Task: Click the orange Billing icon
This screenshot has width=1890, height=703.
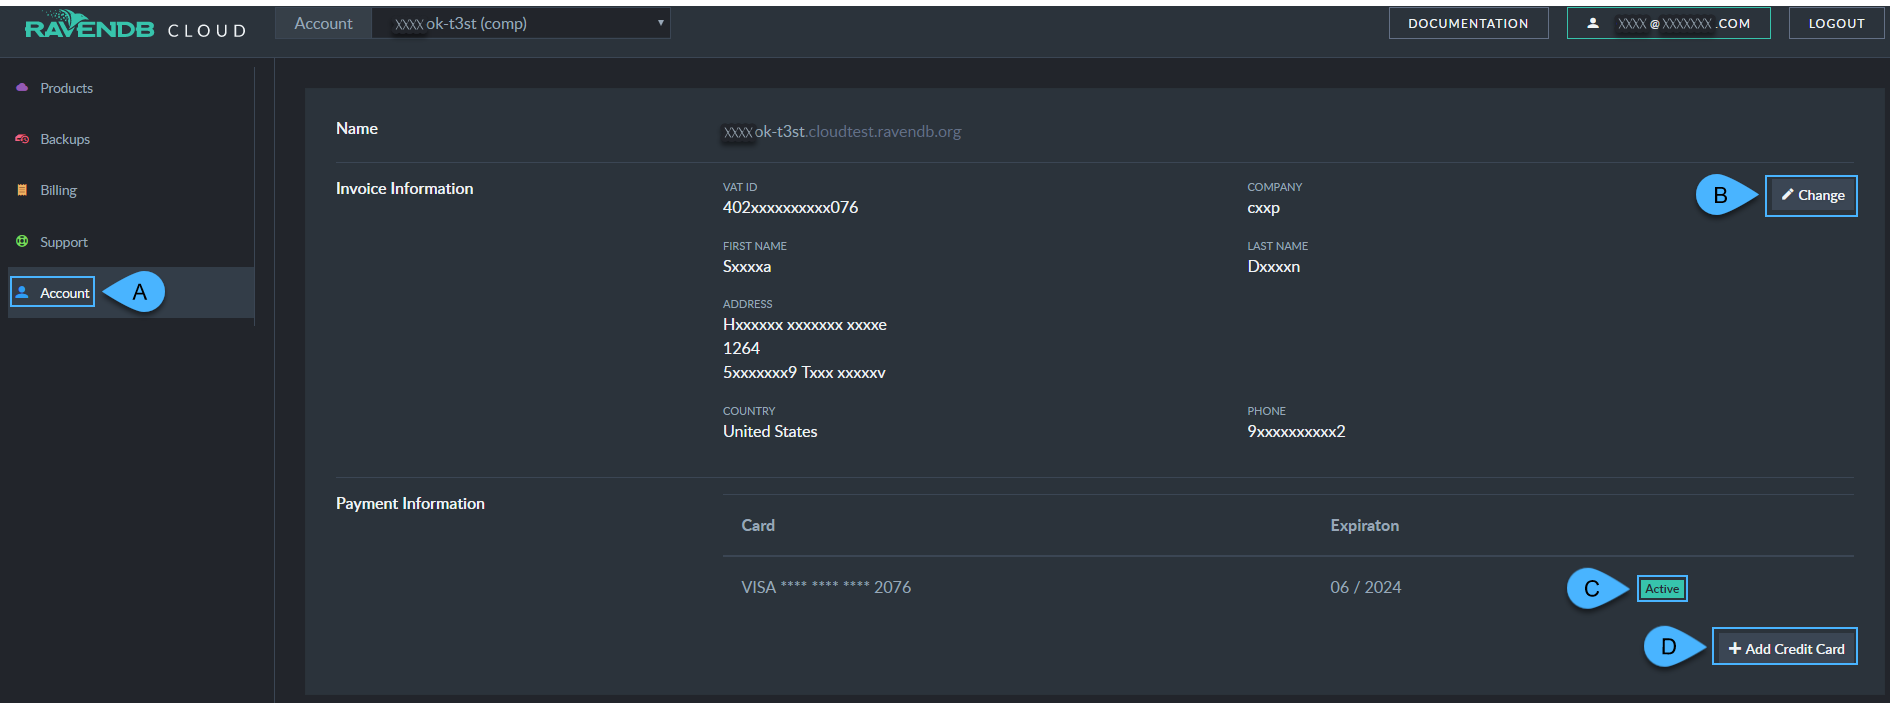Action: tap(22, 190)
